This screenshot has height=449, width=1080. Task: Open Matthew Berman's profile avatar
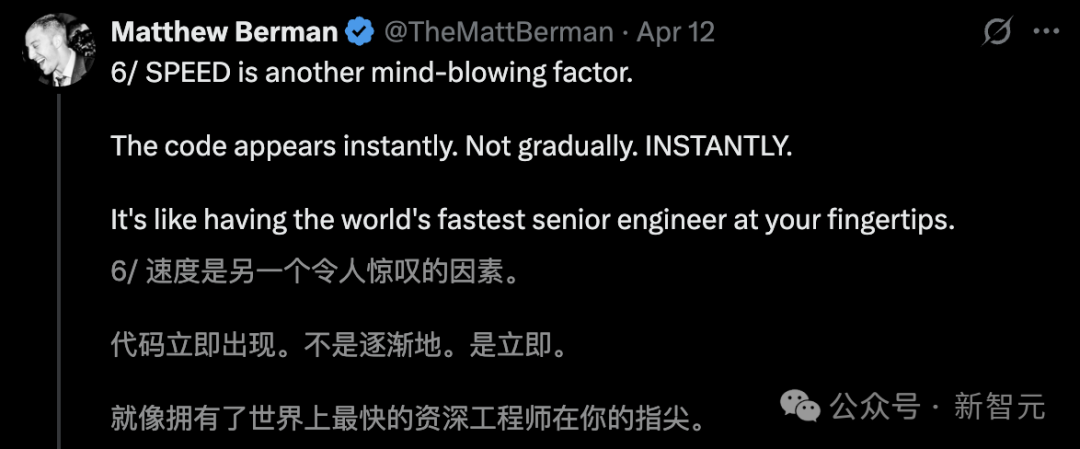coord(59,49)
